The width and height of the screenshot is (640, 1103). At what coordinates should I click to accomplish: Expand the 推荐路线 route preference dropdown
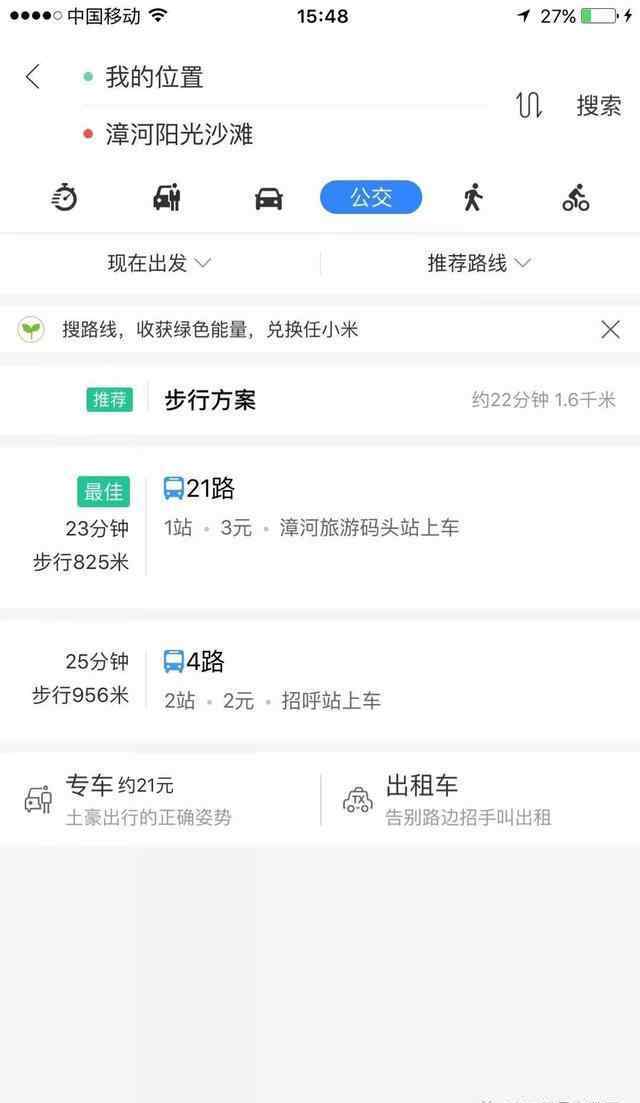point(480,263)
